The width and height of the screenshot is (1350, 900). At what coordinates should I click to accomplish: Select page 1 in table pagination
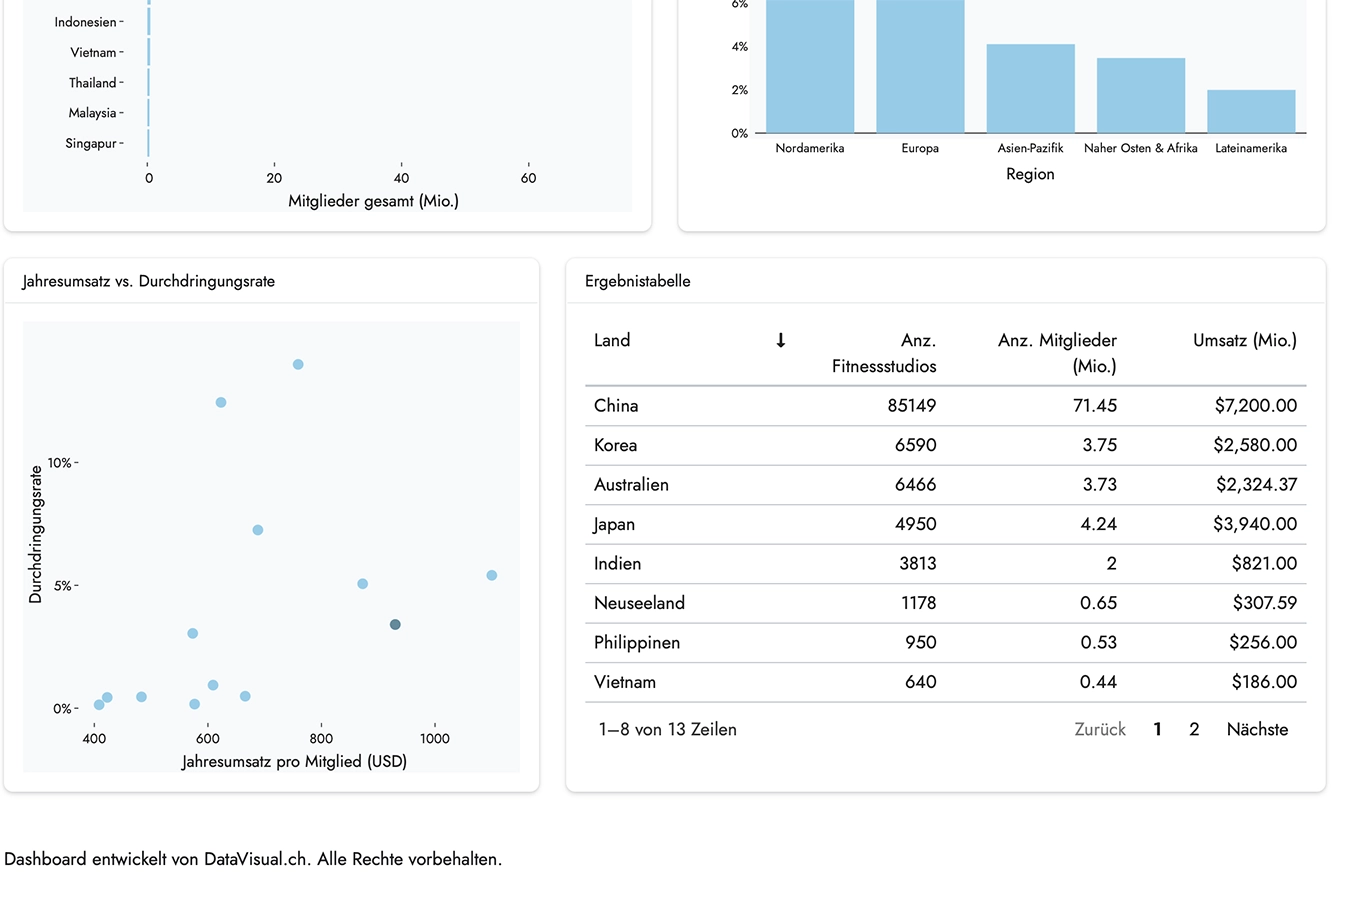1157,730
